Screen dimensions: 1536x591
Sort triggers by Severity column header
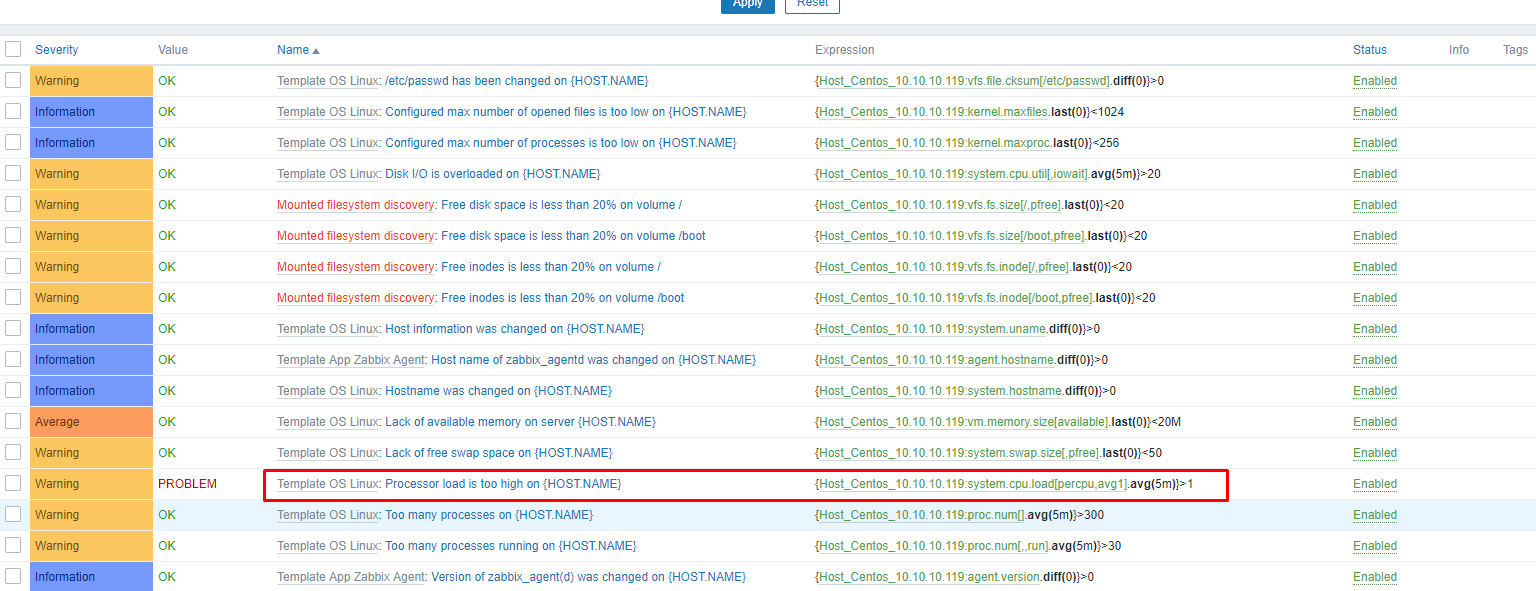56,50
